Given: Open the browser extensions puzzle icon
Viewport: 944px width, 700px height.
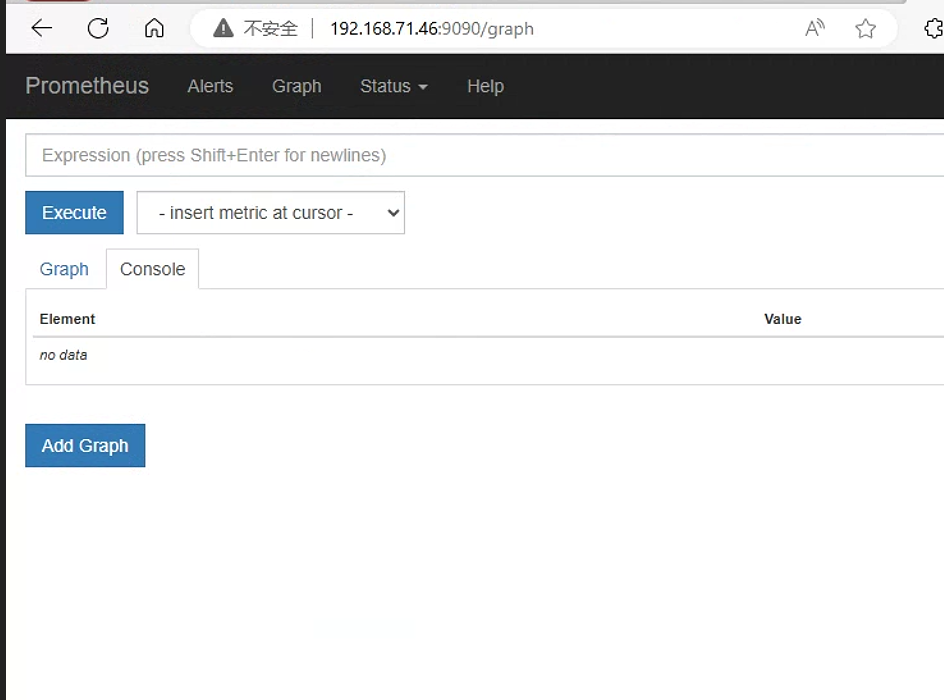Looking at the screenshot, I should click(x=934, y=28).
